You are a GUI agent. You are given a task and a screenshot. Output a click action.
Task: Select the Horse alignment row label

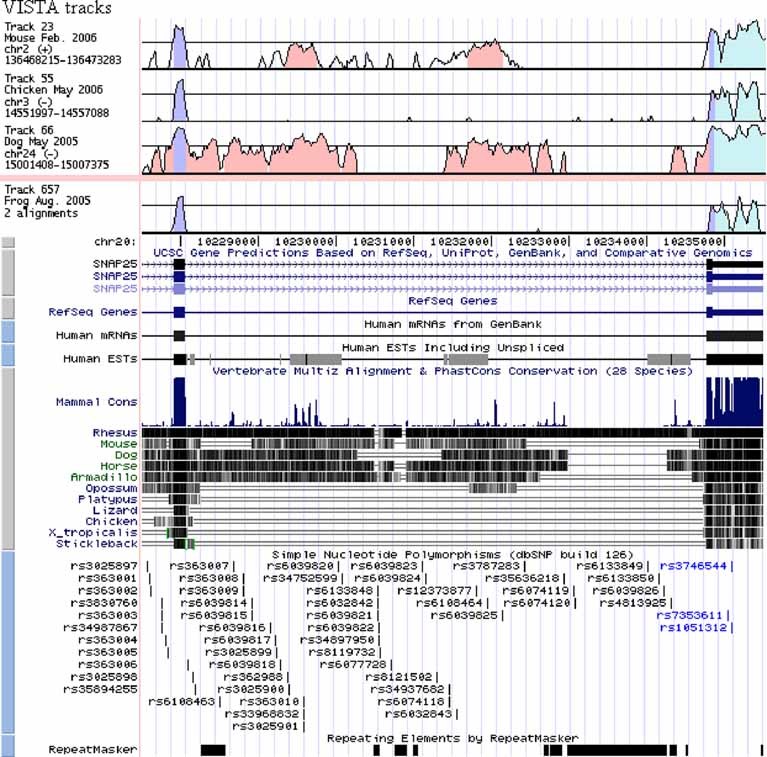click(119, 466)
